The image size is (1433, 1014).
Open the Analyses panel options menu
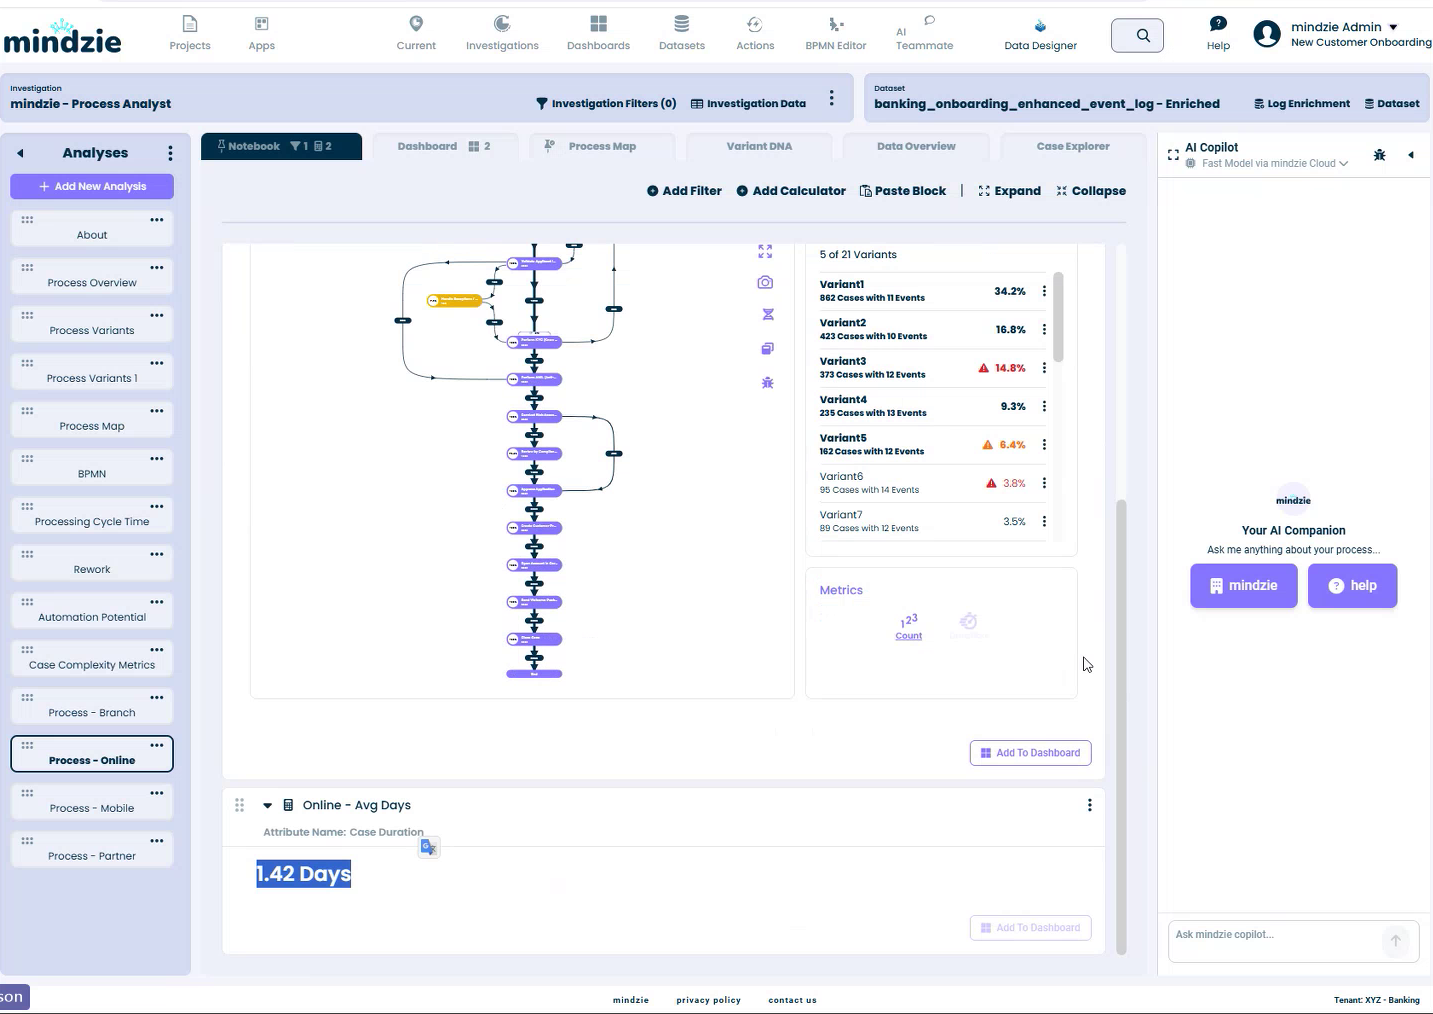point(170,153)
